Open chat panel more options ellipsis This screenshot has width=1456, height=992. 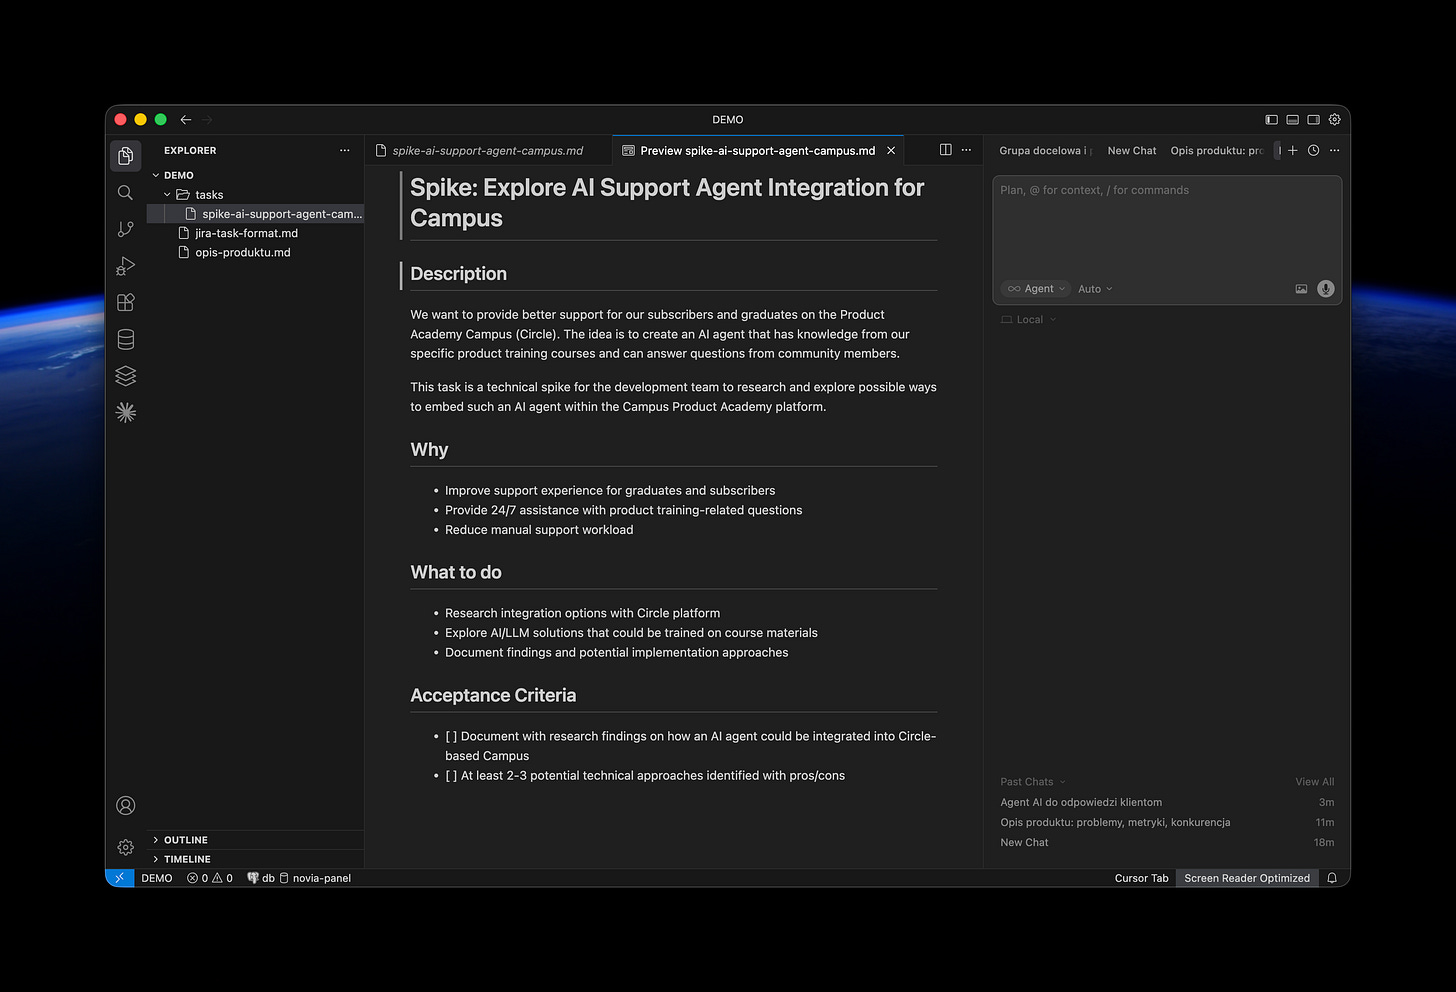coord(1335,150)
